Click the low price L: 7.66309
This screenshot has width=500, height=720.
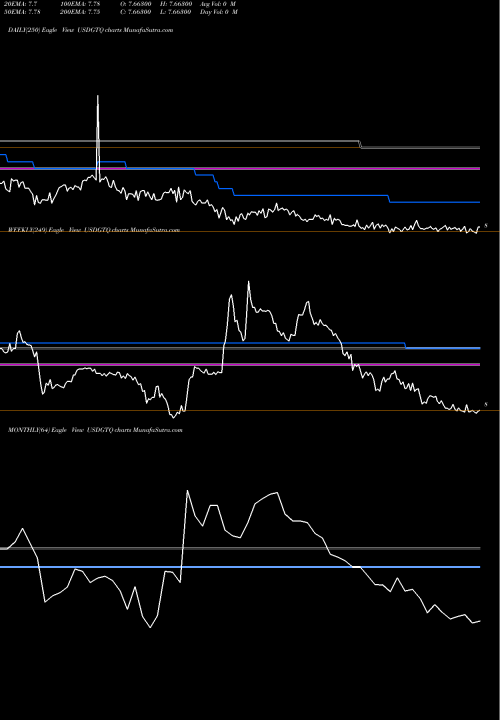tap(175, 11)
